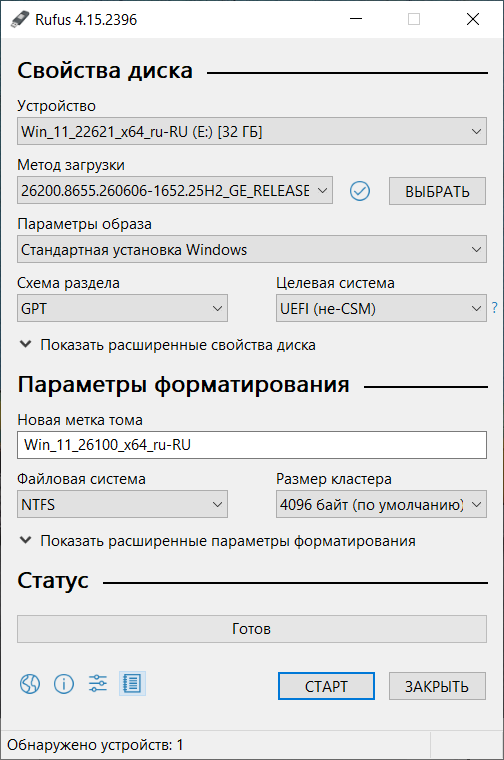Show the log notepad icon
This screenshot has width=504, height=760.
tap(132, 684)
